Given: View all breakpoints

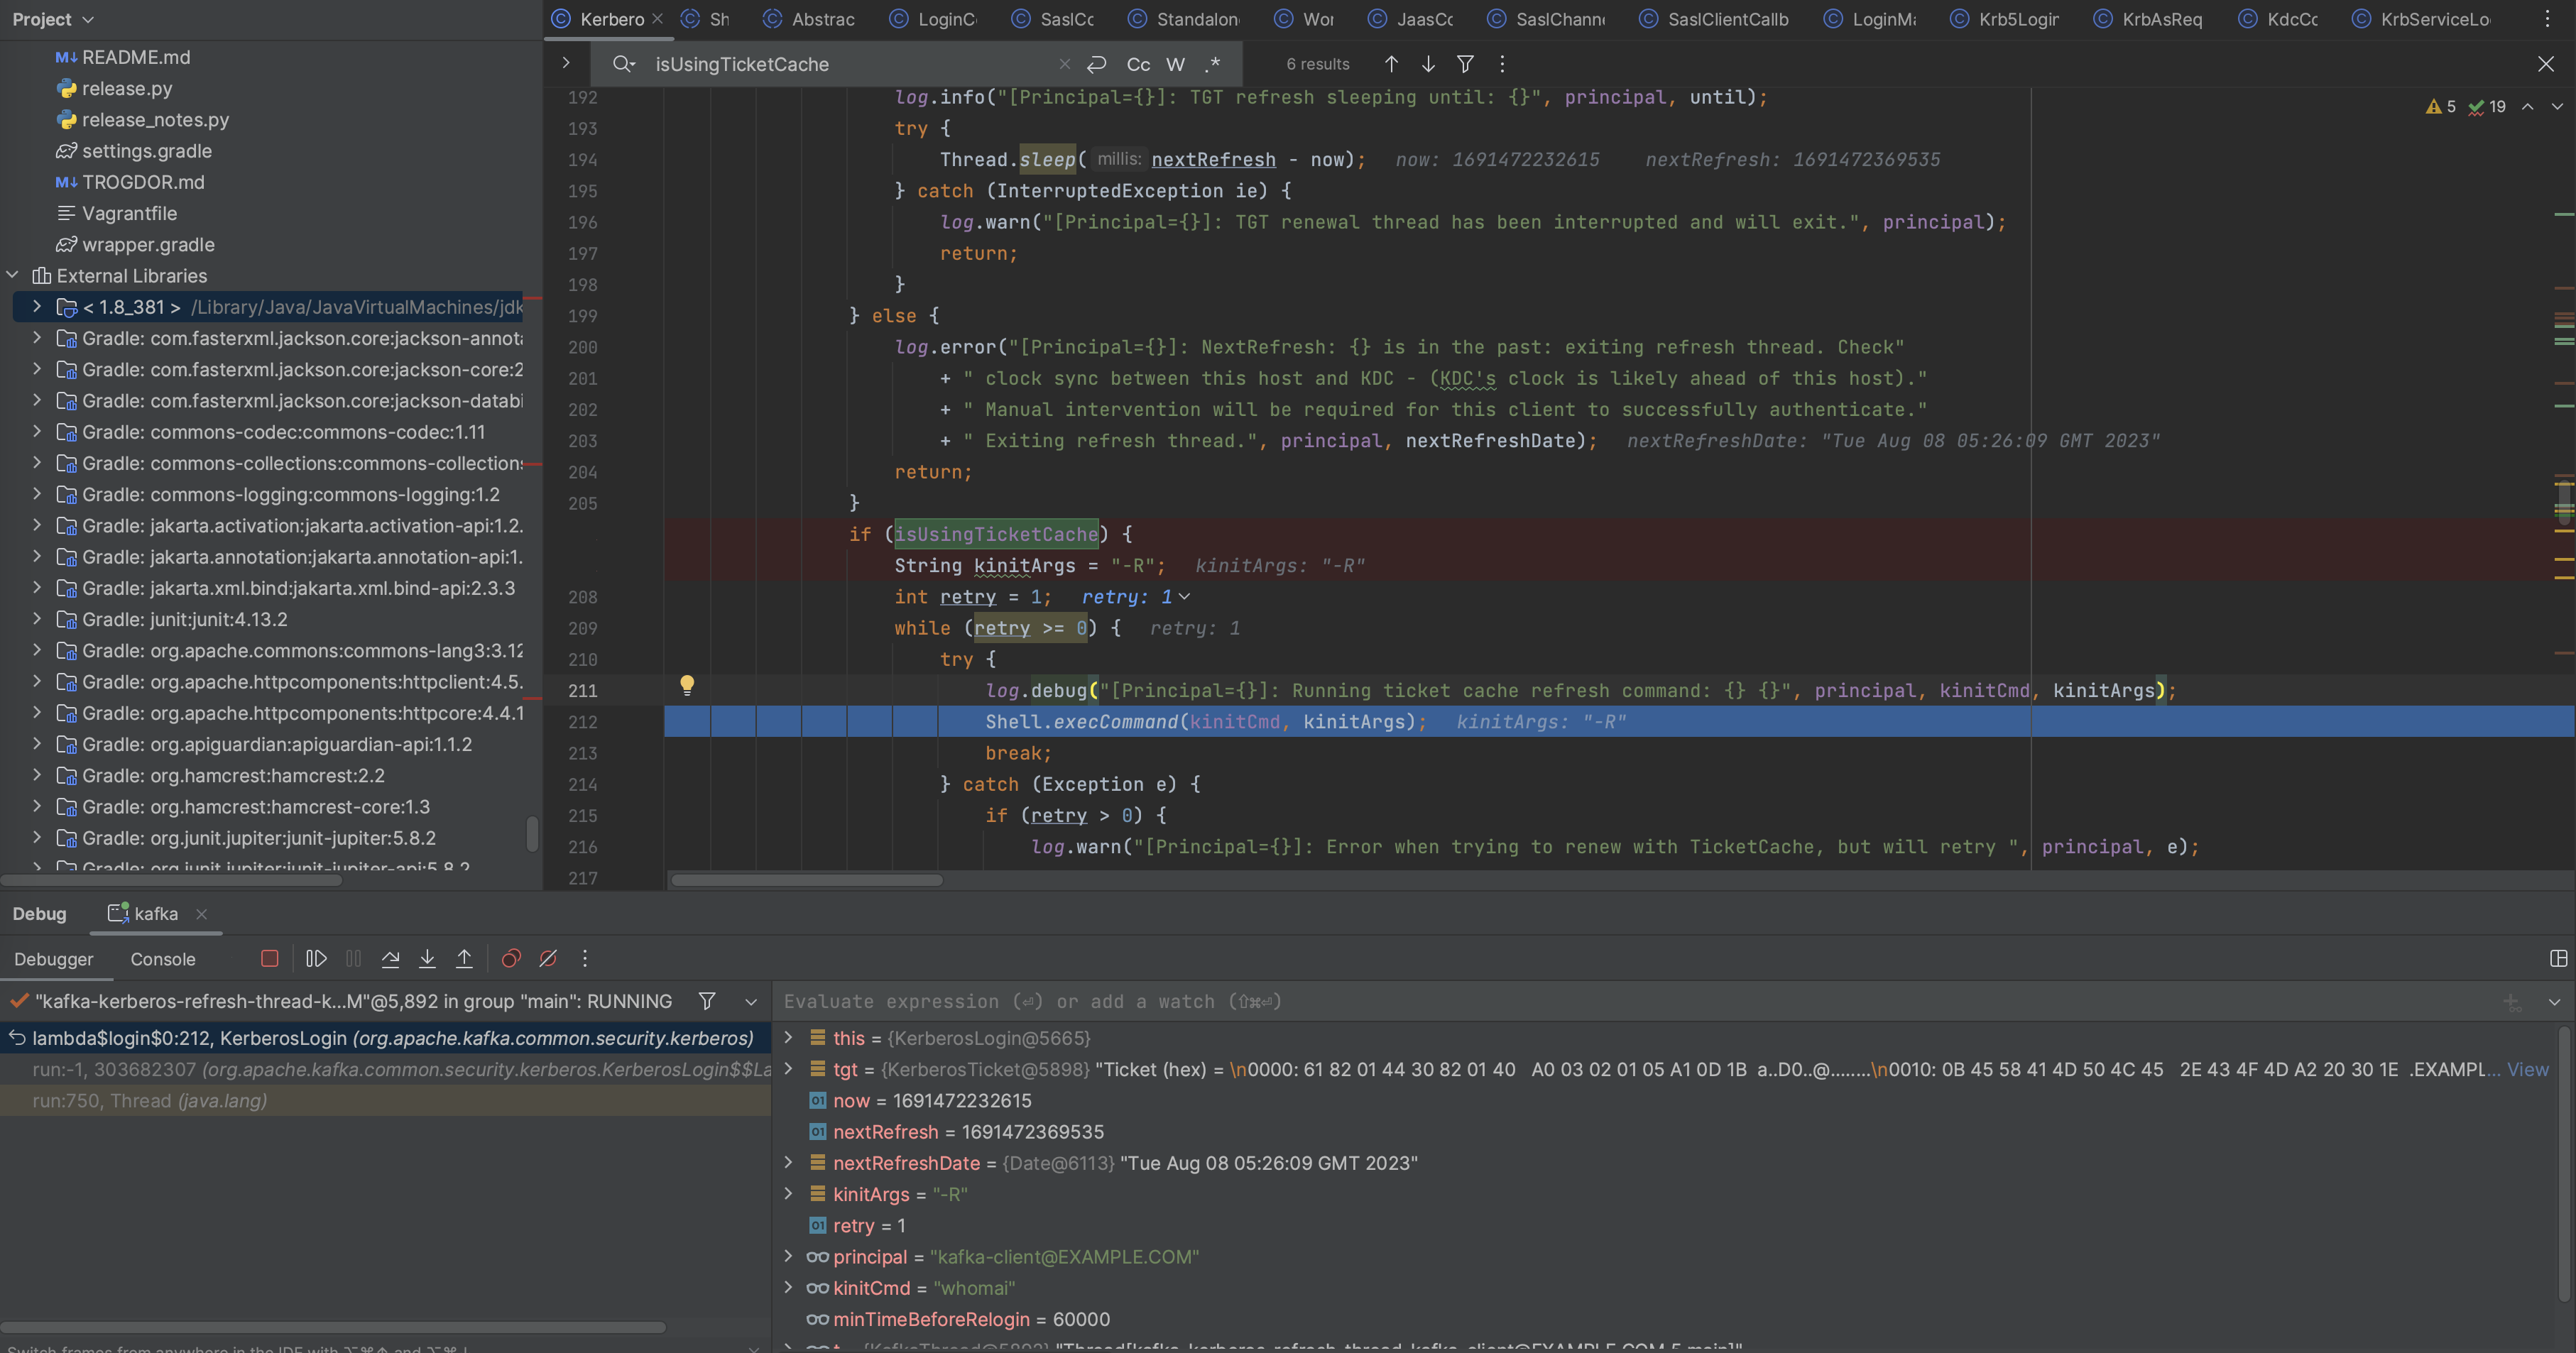Looking at the screenshot, I should pos(511,958).
